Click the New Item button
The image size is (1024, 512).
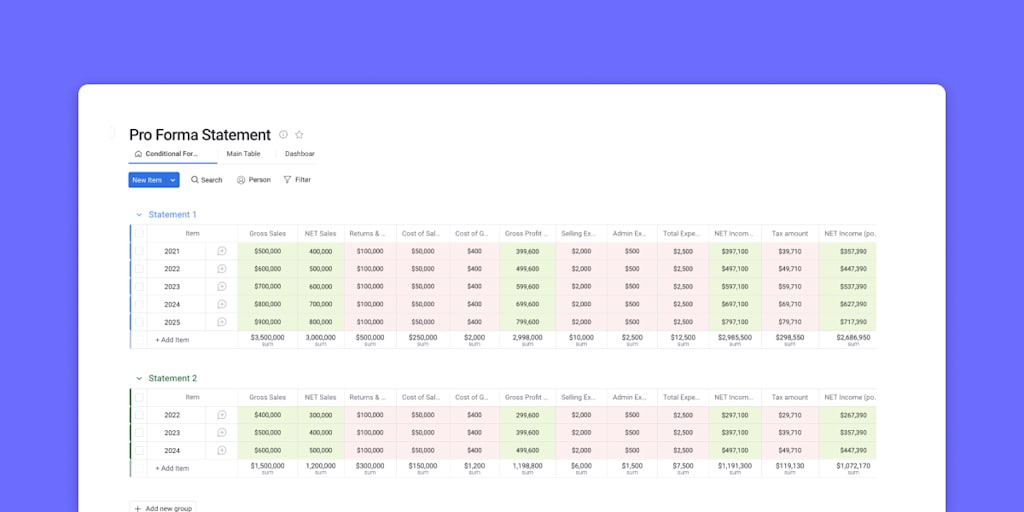coord(147,180)
